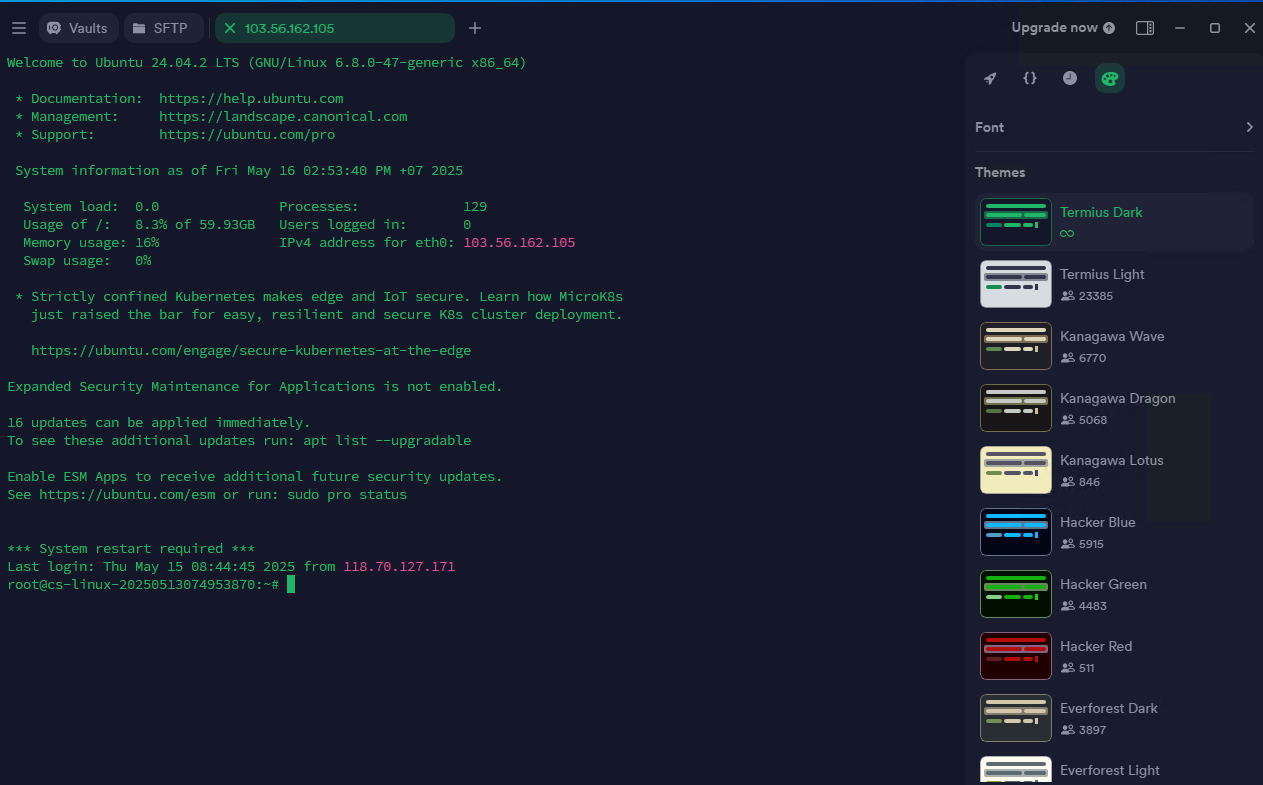Screen dimensions: 1263x785
Task: Toggle the side panel layout icon
Action: [x=1145, y=28]
